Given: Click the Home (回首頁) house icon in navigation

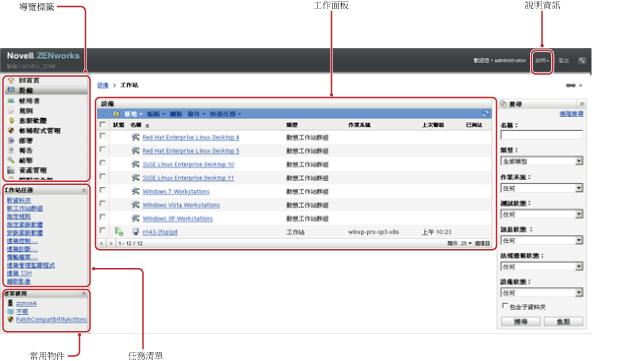Looking at the screenshot, I should coord(11,81).
